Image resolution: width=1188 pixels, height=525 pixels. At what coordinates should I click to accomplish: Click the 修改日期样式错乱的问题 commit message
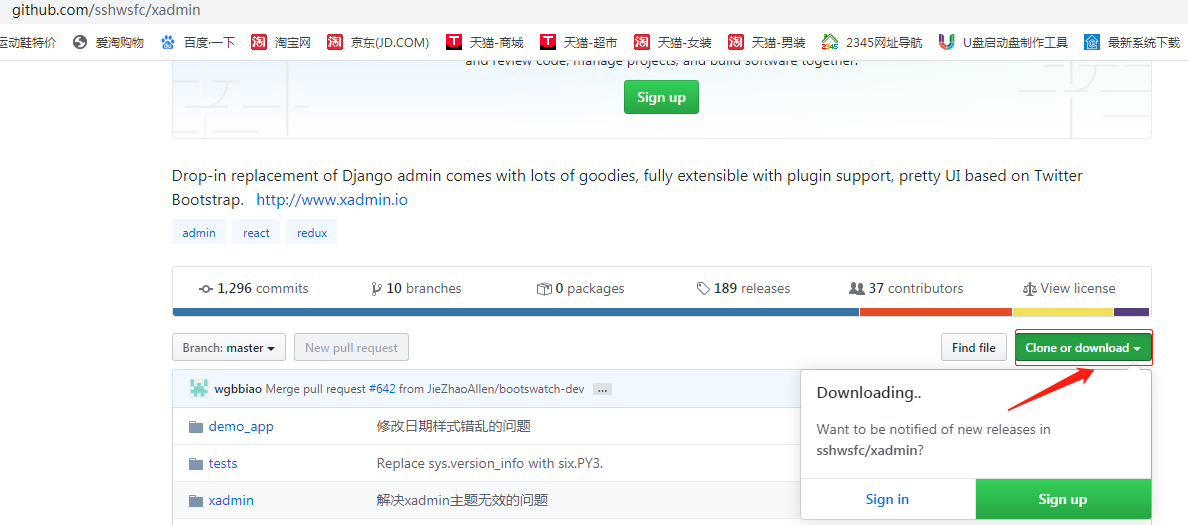point(454,427)
